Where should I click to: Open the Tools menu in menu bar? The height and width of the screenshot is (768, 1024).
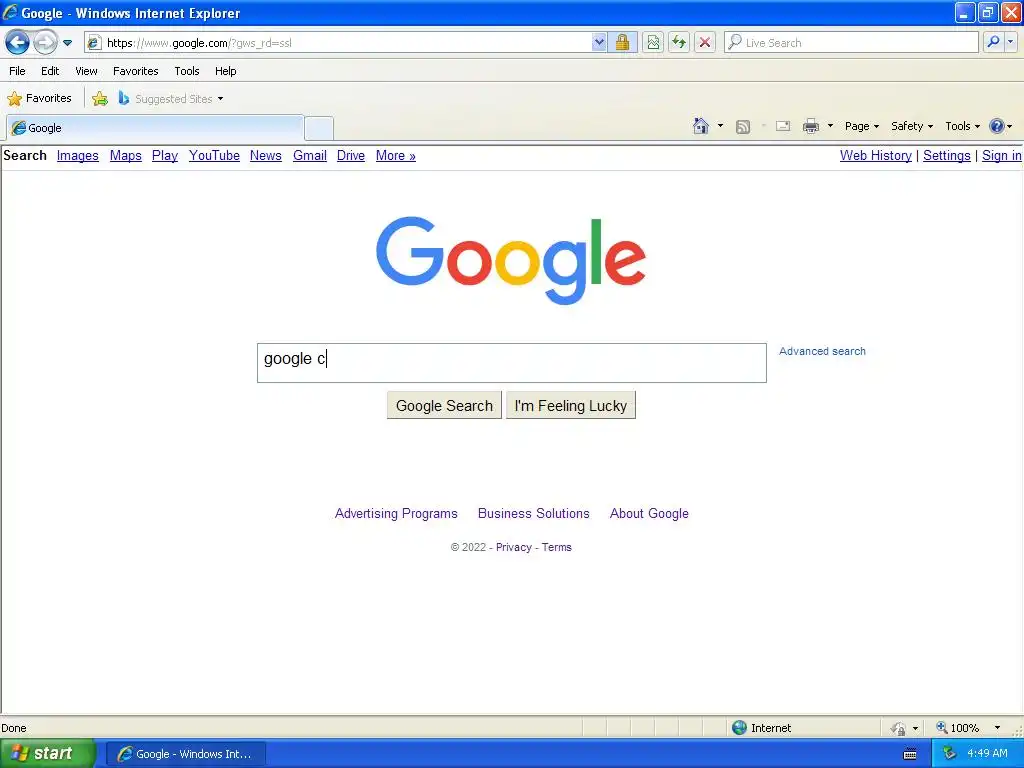(x=187, y=71)
